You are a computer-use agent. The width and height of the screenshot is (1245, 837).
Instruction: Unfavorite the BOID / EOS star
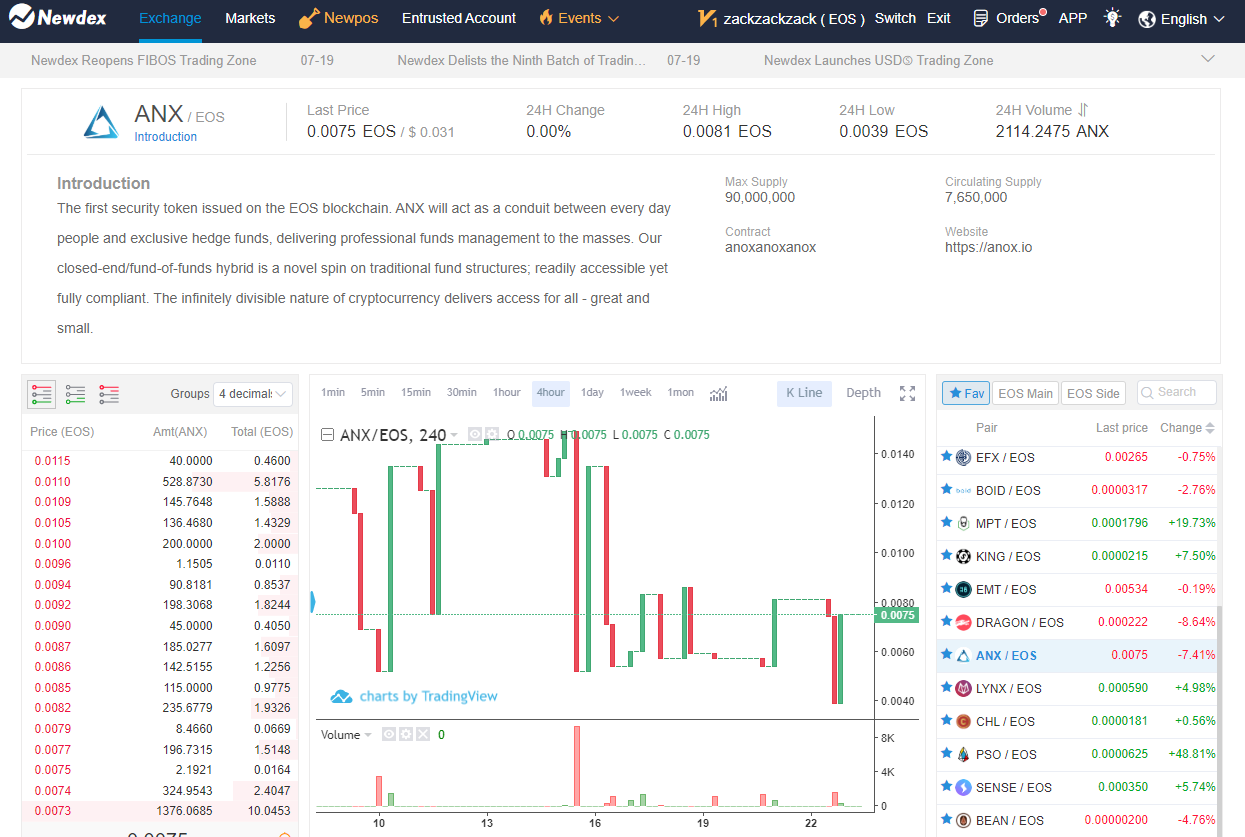point(946,489)
